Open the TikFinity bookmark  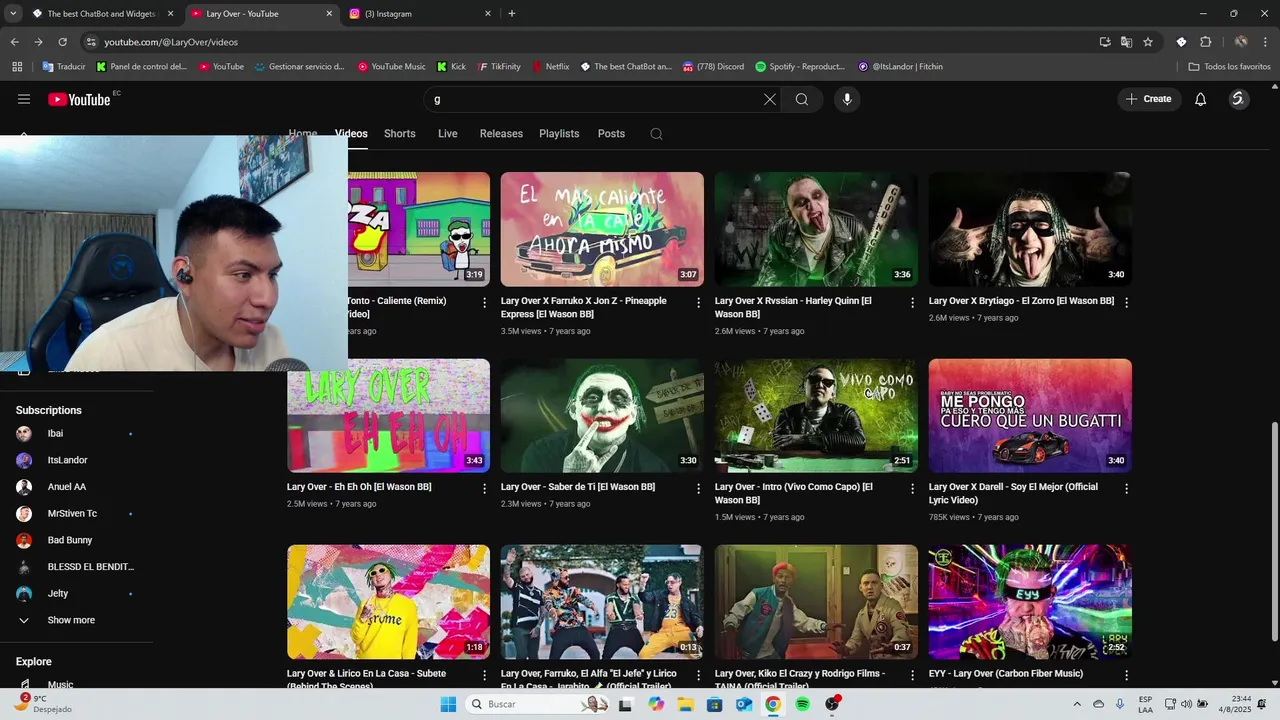tap(499, 67)
